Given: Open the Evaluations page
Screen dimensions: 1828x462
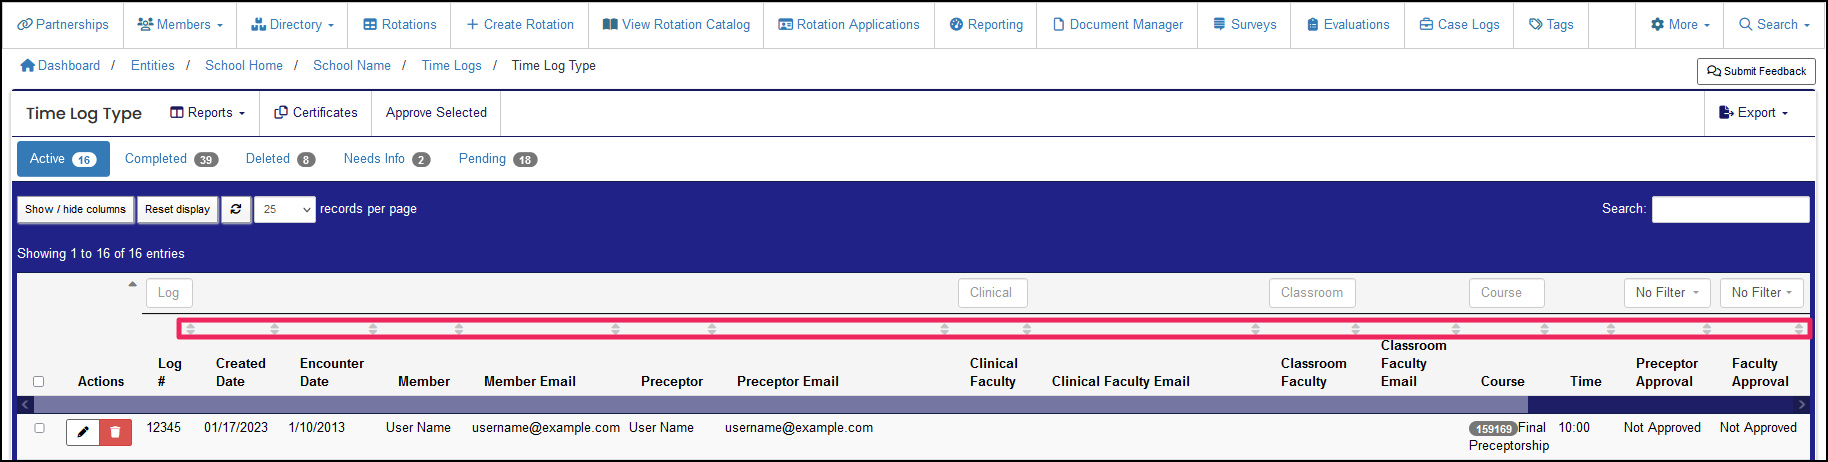Looking at the screenshot, I should point(1348,24).
